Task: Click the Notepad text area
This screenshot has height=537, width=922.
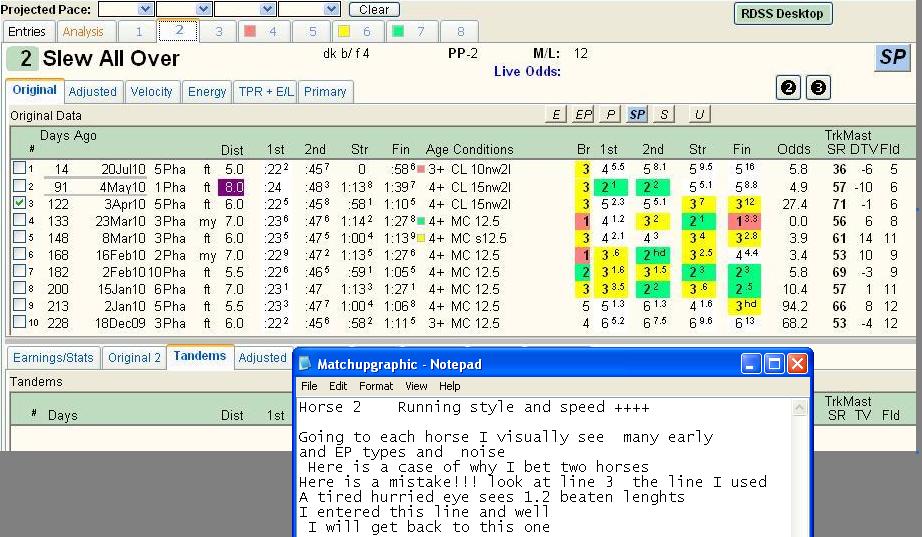Action: (x=544, y=468)
